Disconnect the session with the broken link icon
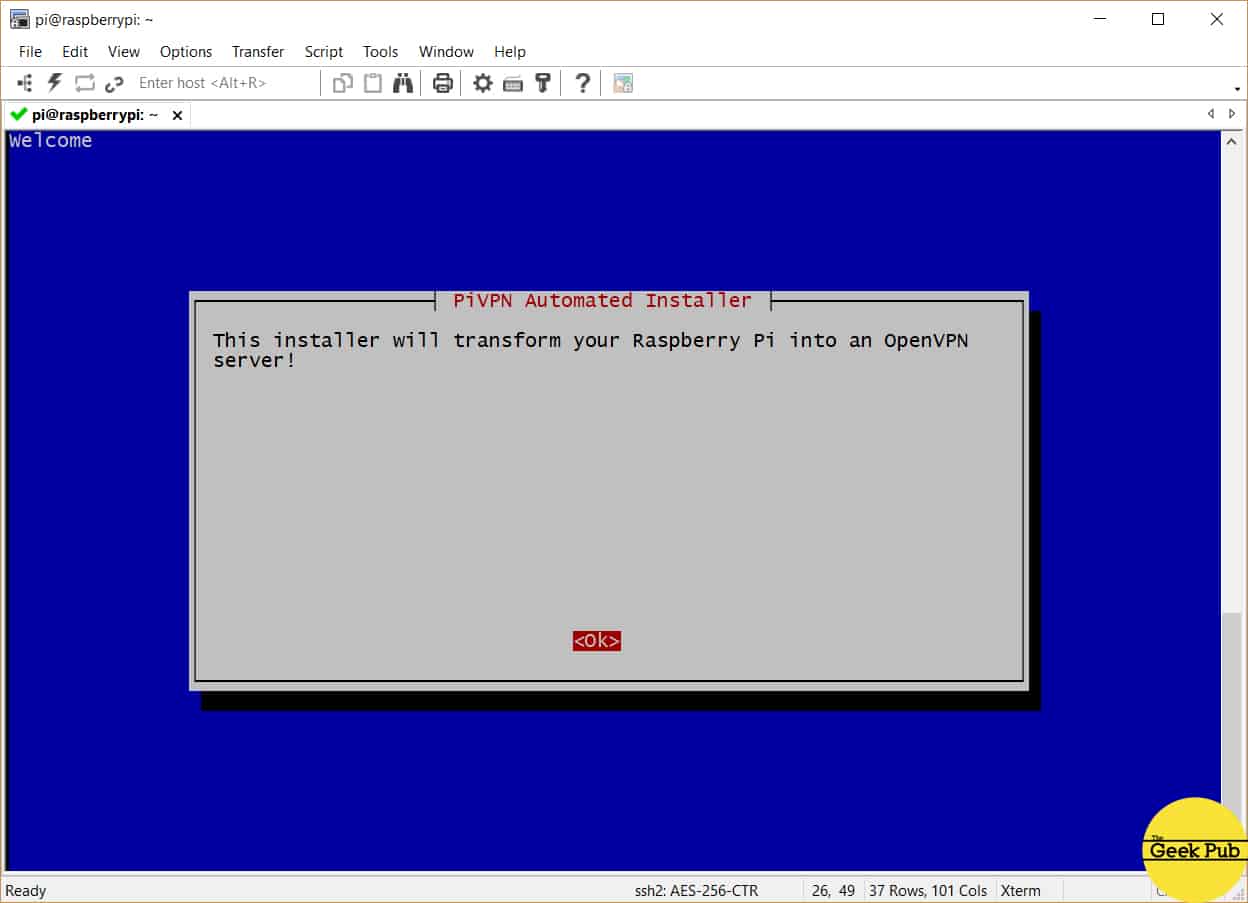The image size is (1248, 903). [x=113, y=83]
